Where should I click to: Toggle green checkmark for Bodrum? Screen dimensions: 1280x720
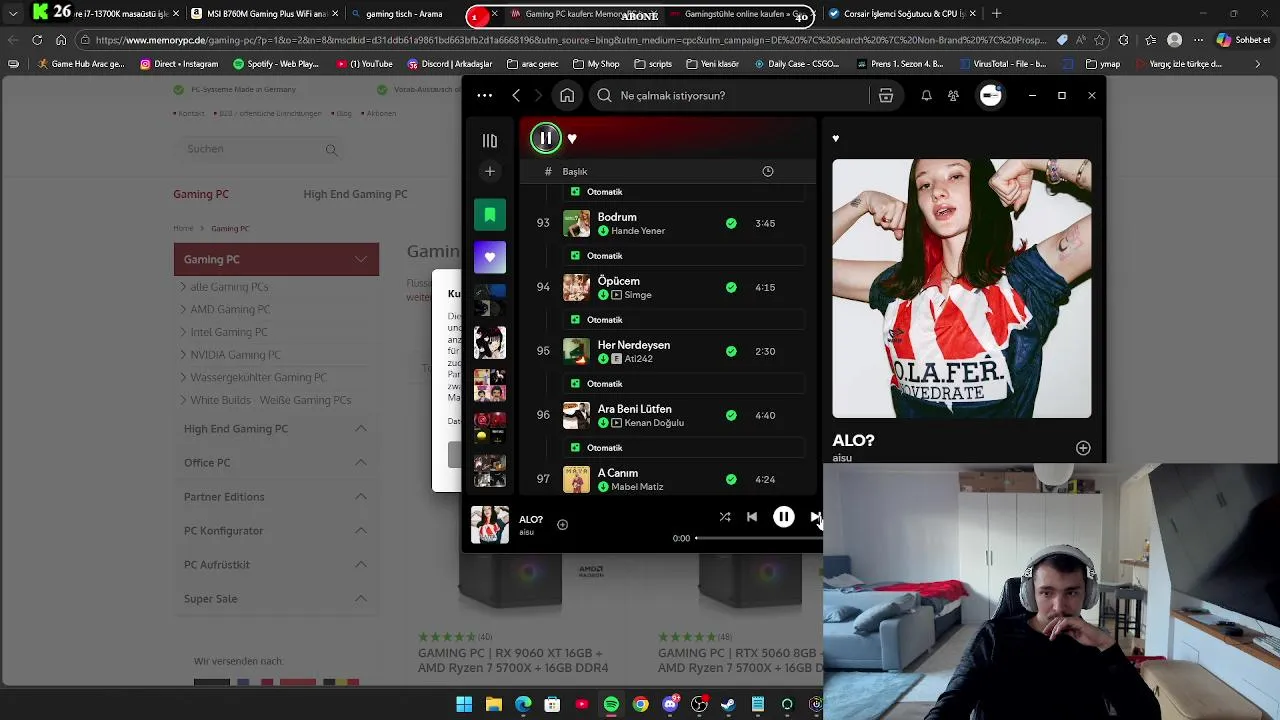click(731, 223)
